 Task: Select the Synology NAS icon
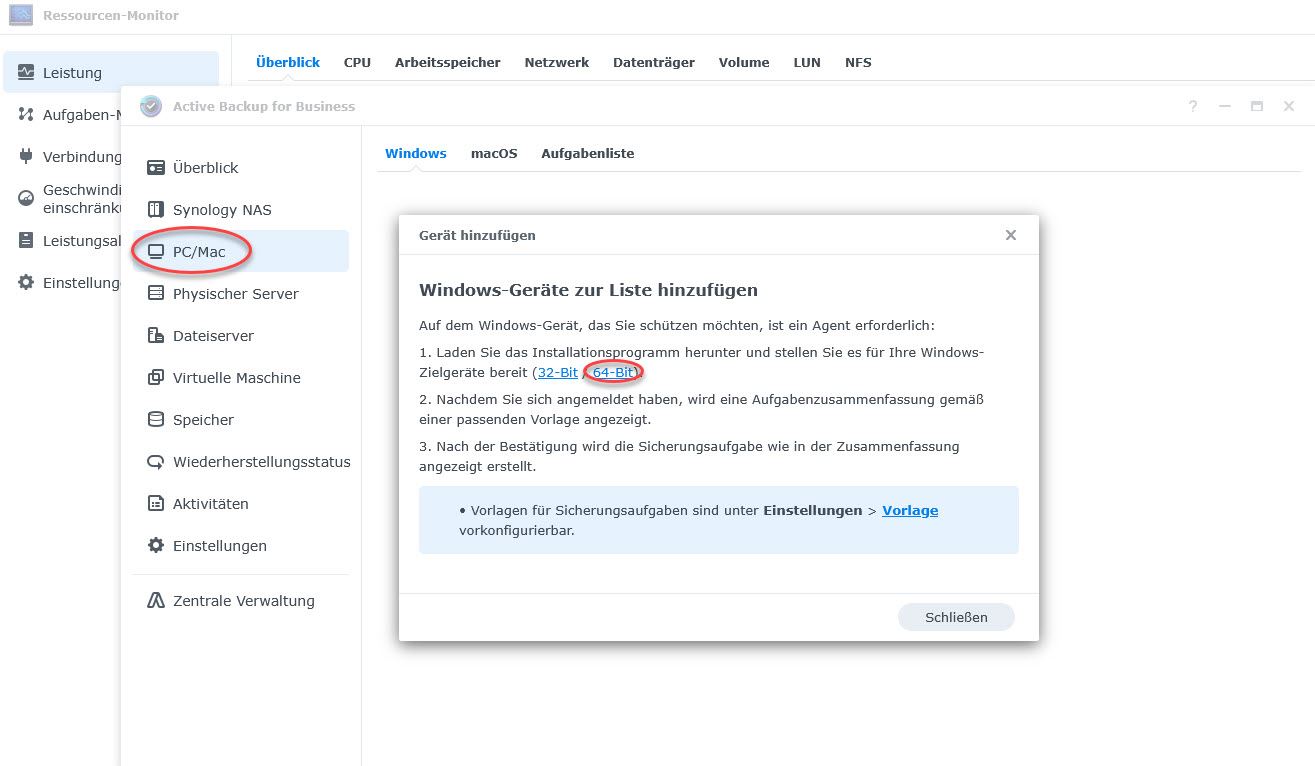coord(156,210)
